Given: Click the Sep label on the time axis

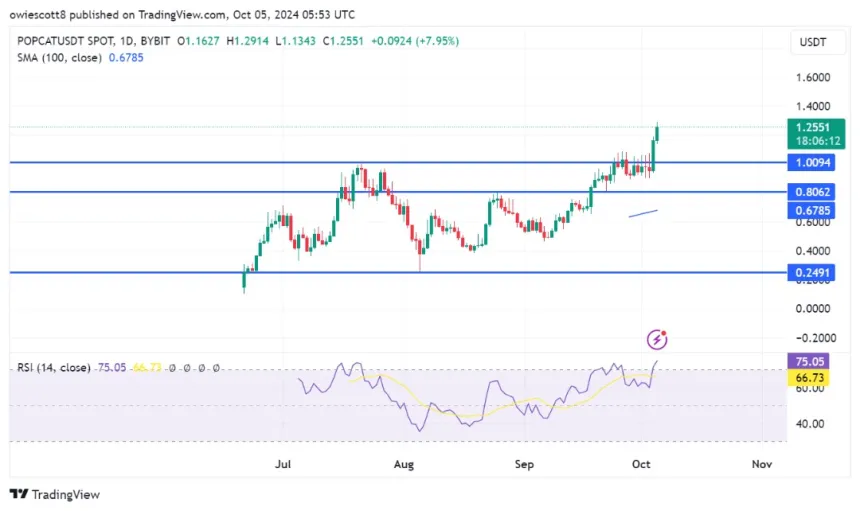Looking at the screenshot, I should 523,464.
